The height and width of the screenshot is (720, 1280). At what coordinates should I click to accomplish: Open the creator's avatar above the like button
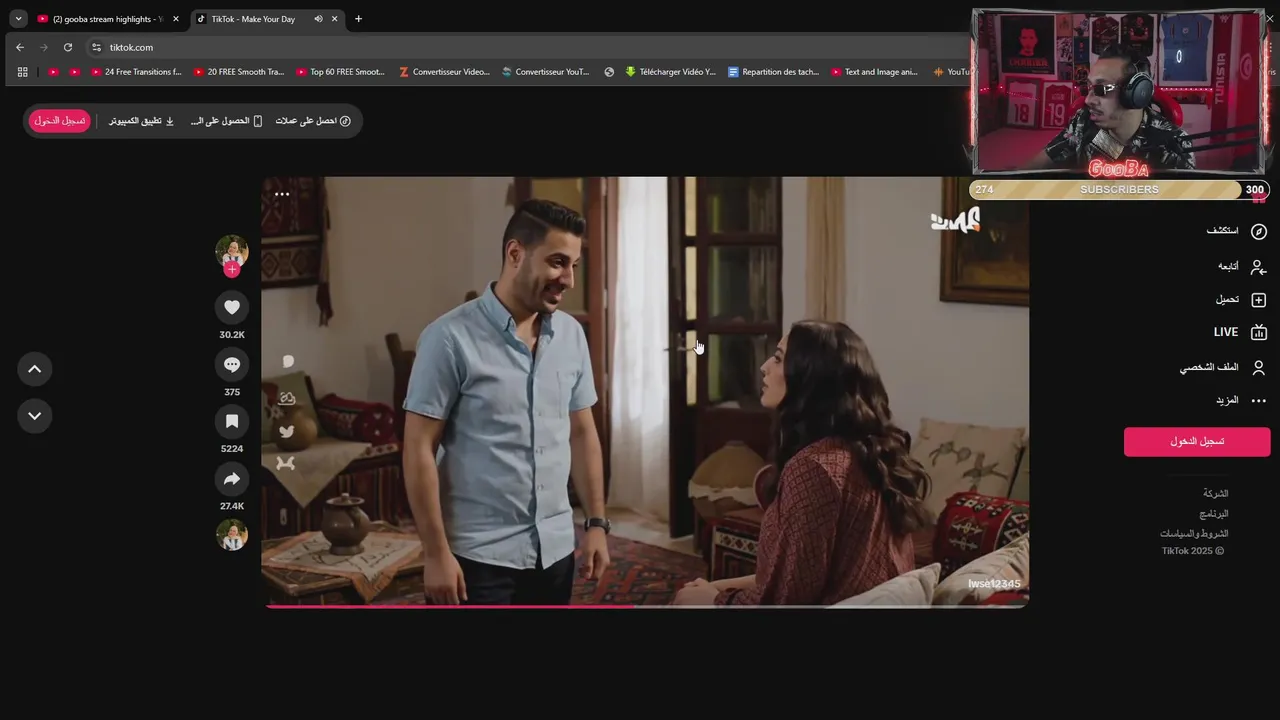232,251
